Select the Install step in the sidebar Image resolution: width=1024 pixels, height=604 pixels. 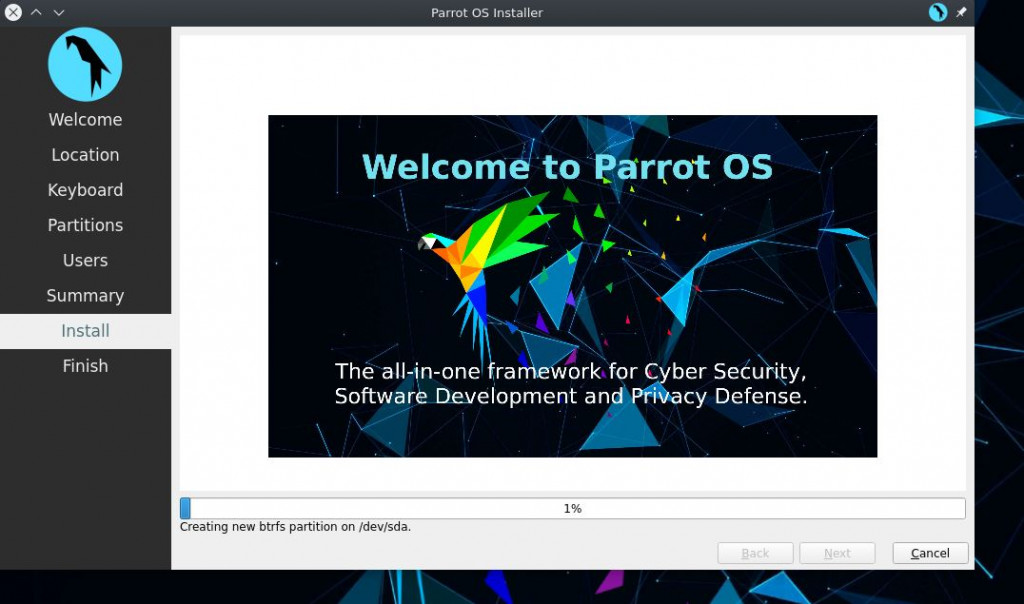[x=86, y=331]
